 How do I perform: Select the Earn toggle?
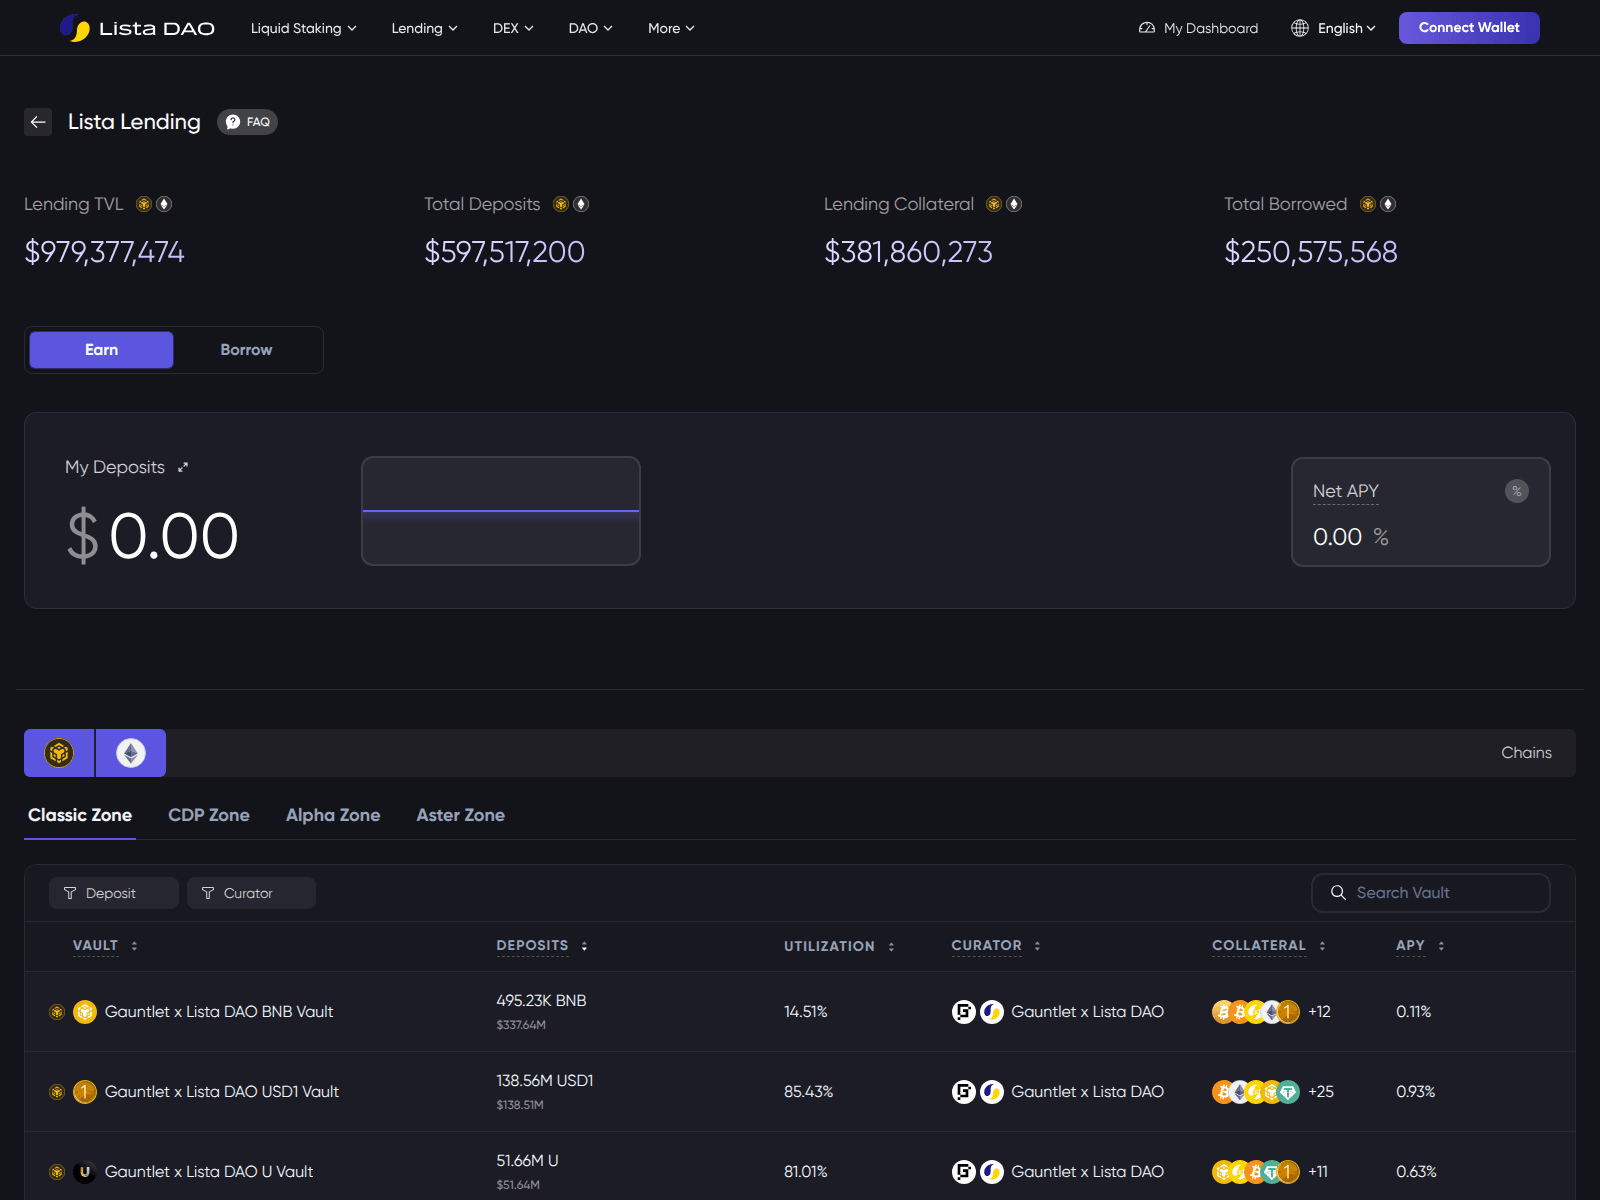(x=101, y=350)
